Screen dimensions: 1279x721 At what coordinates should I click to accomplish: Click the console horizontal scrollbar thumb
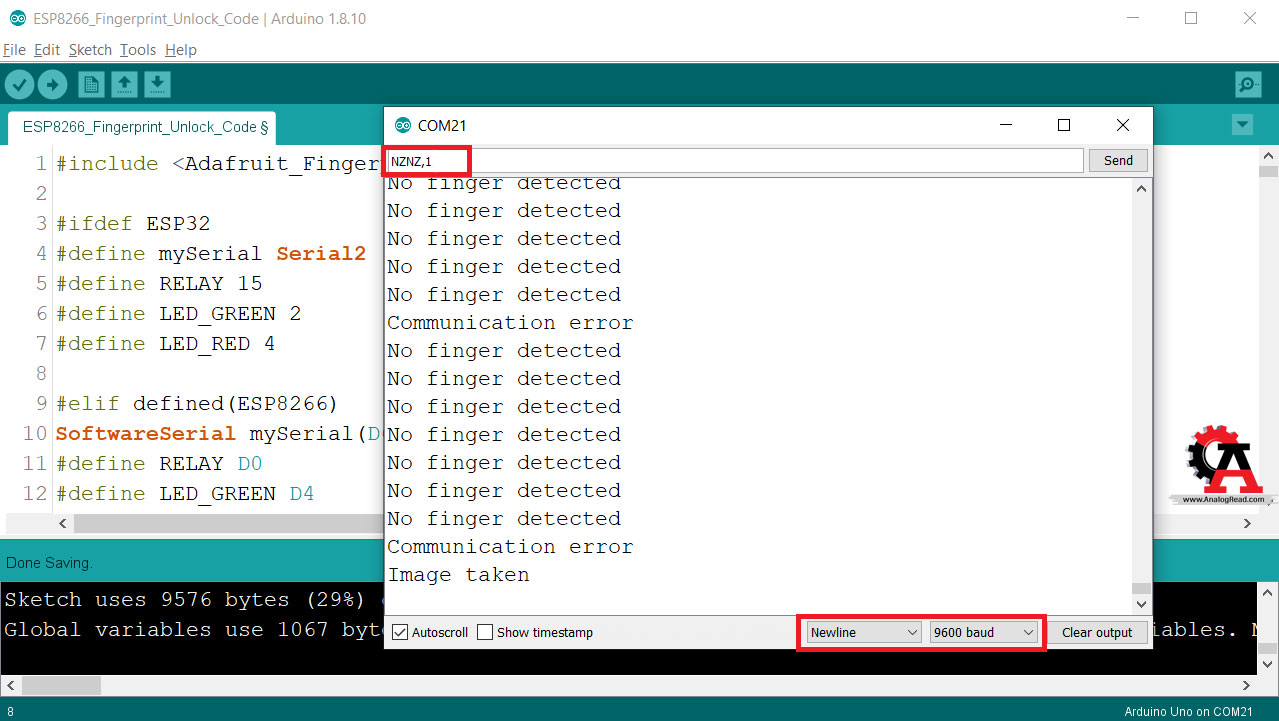(x=61, y=685)
